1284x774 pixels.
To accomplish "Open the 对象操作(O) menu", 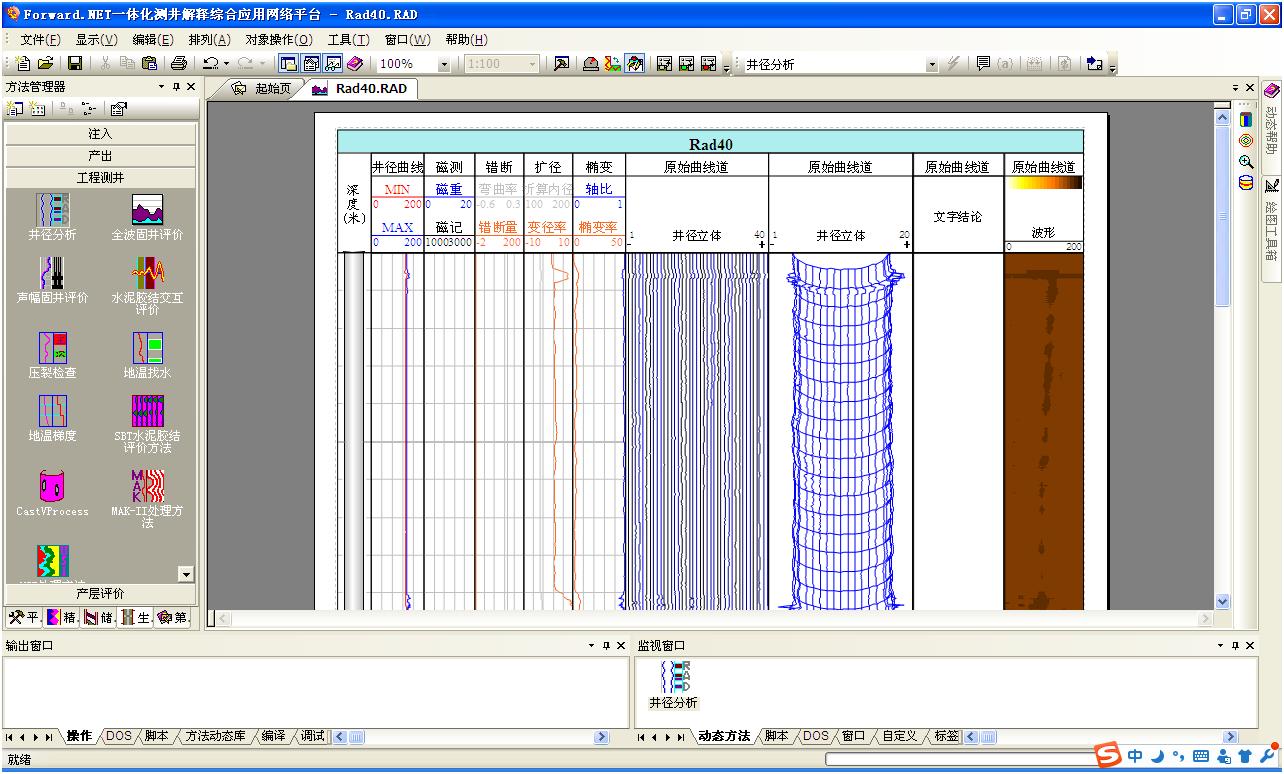I will pyautogui.click(x=279, y=39).
